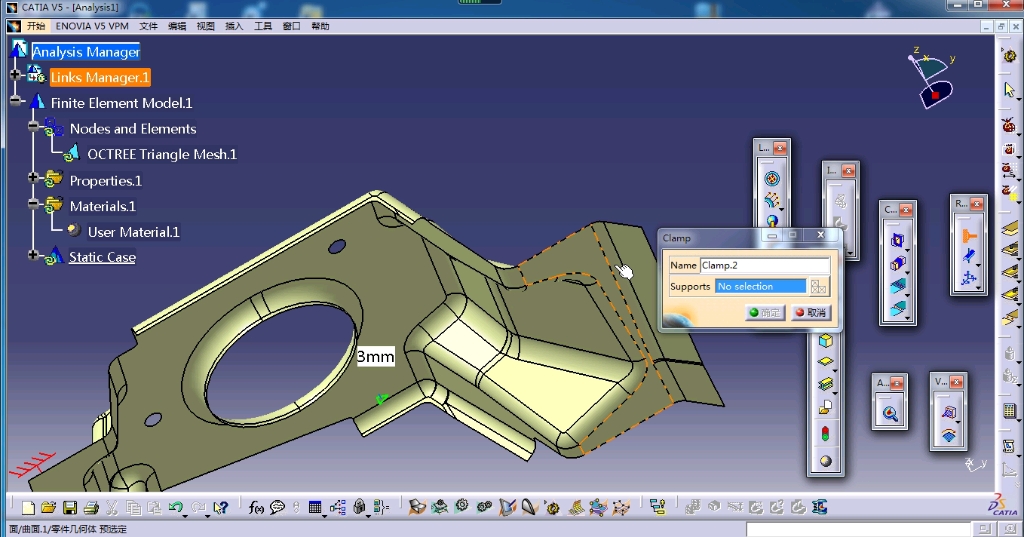Click the yellow cube 3D property icon

[825, 340]
